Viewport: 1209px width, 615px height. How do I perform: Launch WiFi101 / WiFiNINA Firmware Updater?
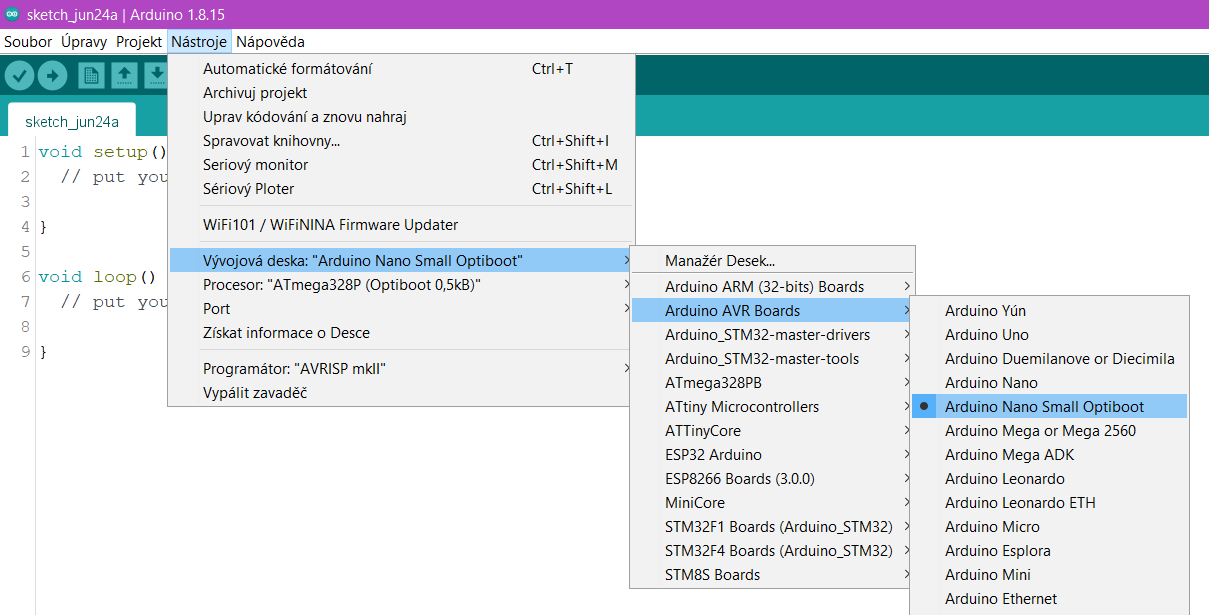(401, 225)
